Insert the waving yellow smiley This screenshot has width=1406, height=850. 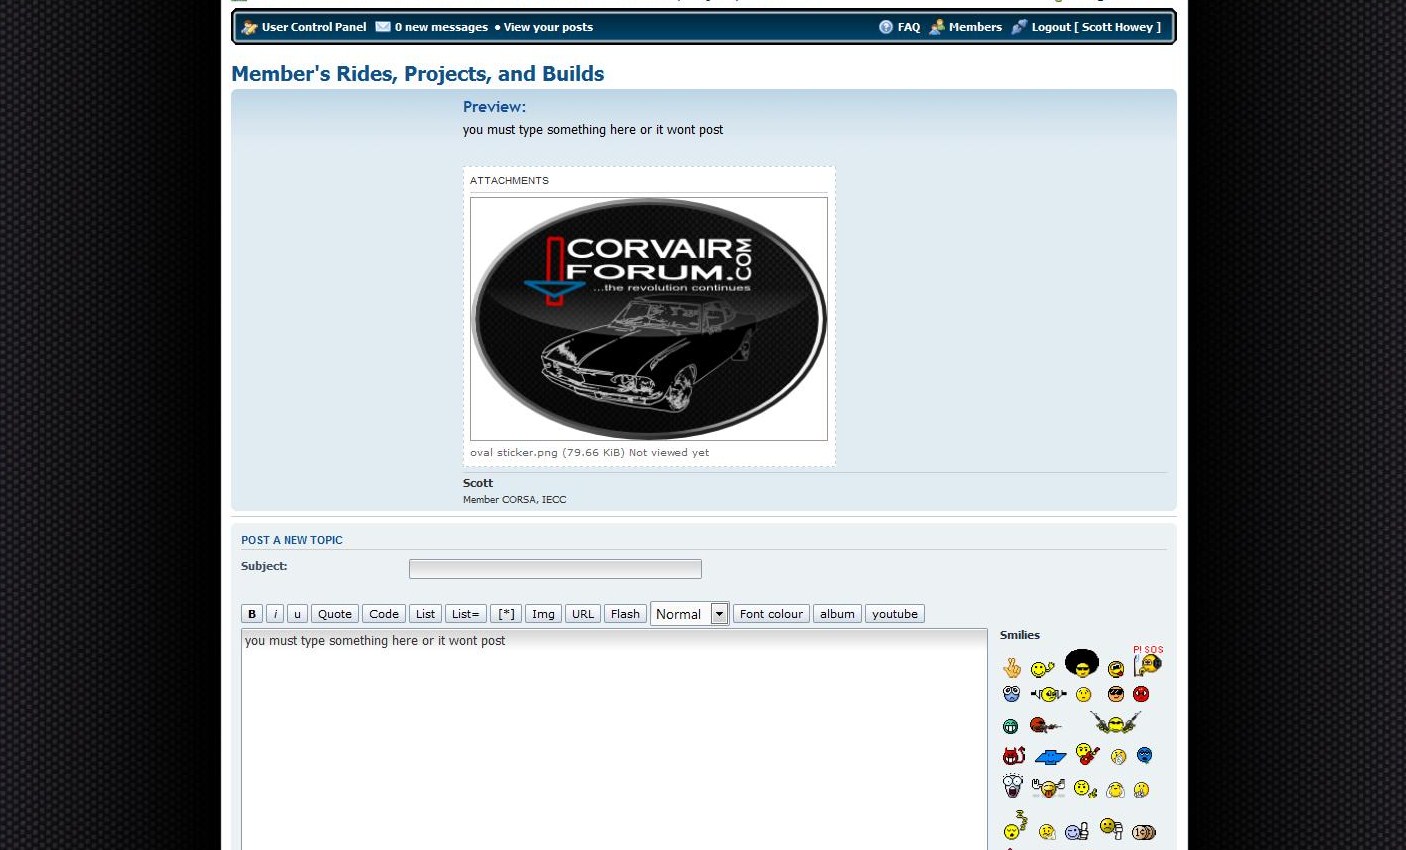[1043, 669]
